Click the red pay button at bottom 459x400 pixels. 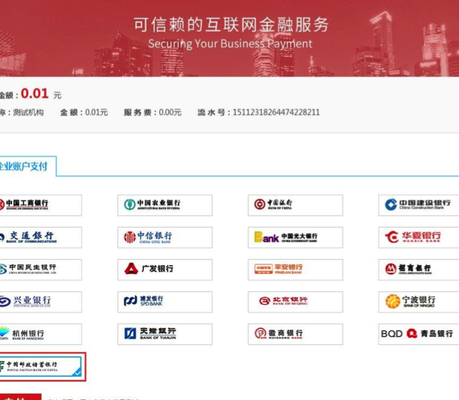(x=20, y=397)
